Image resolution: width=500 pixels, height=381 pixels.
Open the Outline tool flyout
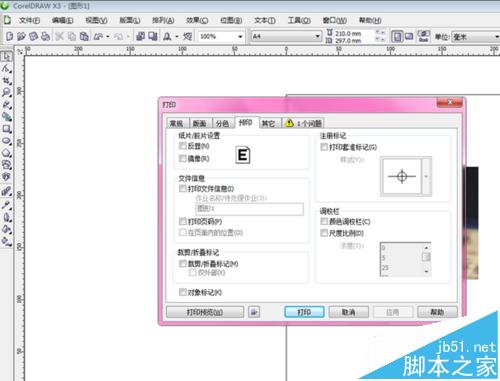tap(6, 217)
